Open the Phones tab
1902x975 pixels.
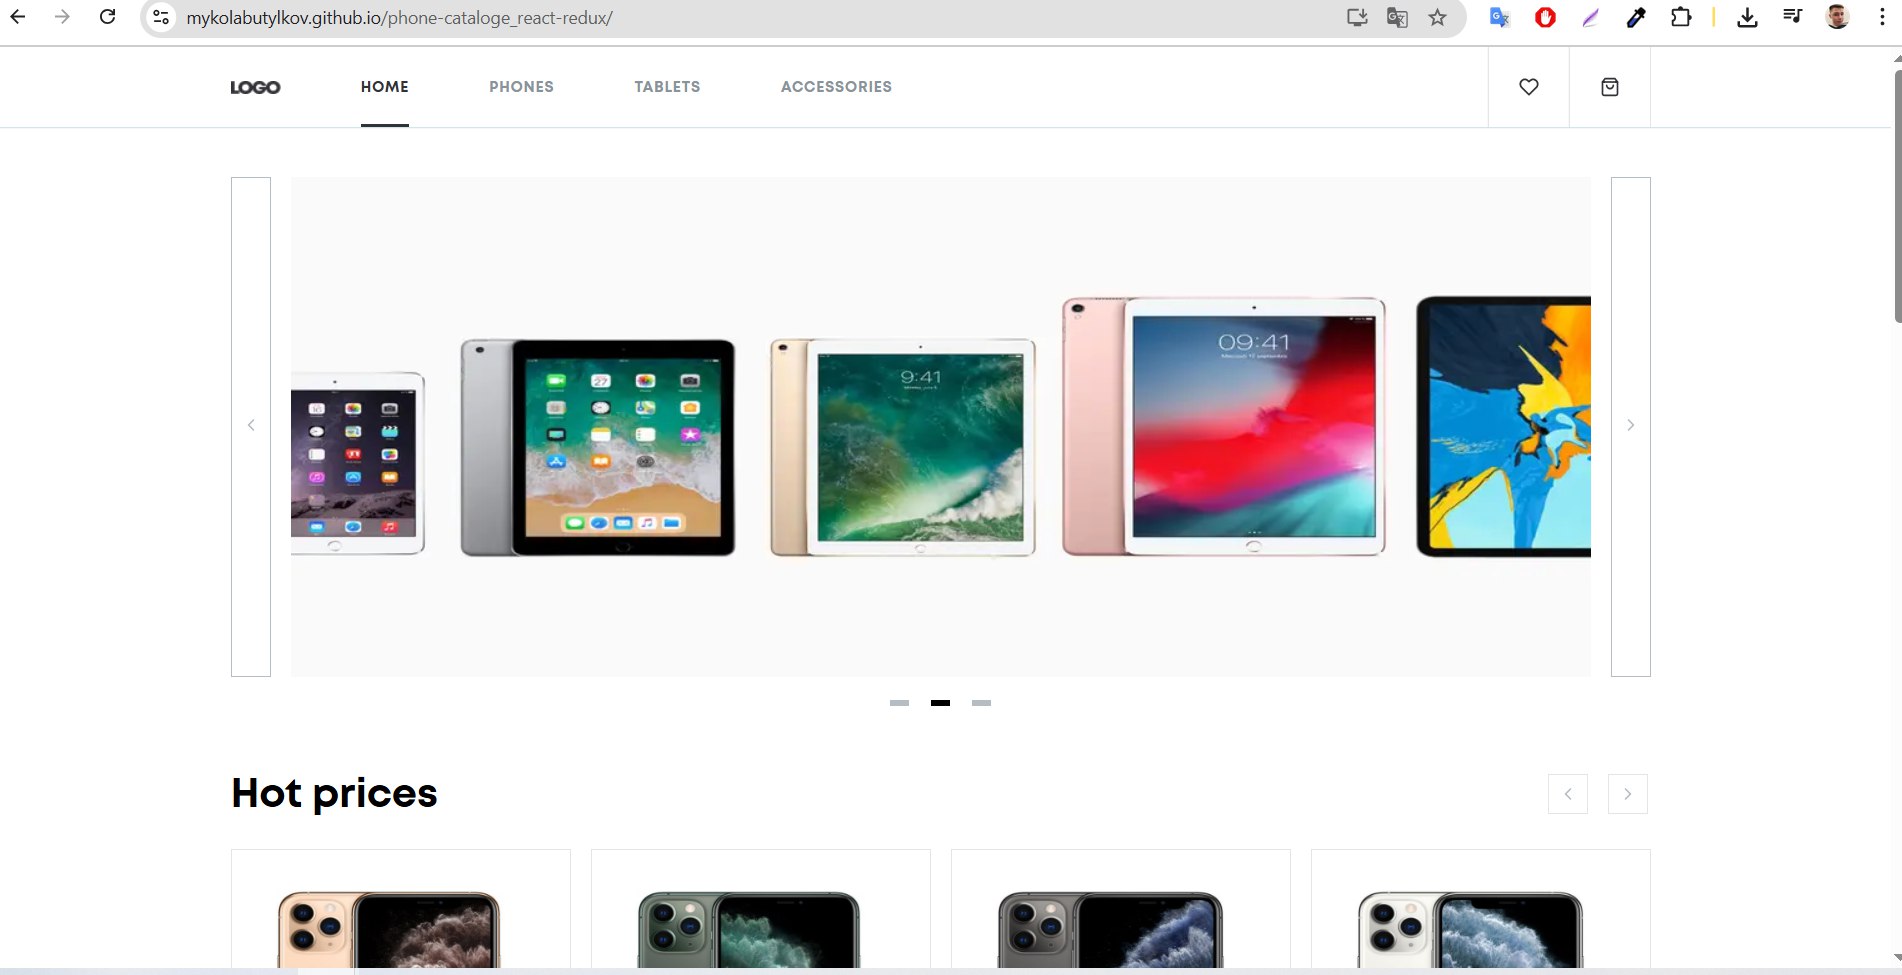tap(521, 87)
